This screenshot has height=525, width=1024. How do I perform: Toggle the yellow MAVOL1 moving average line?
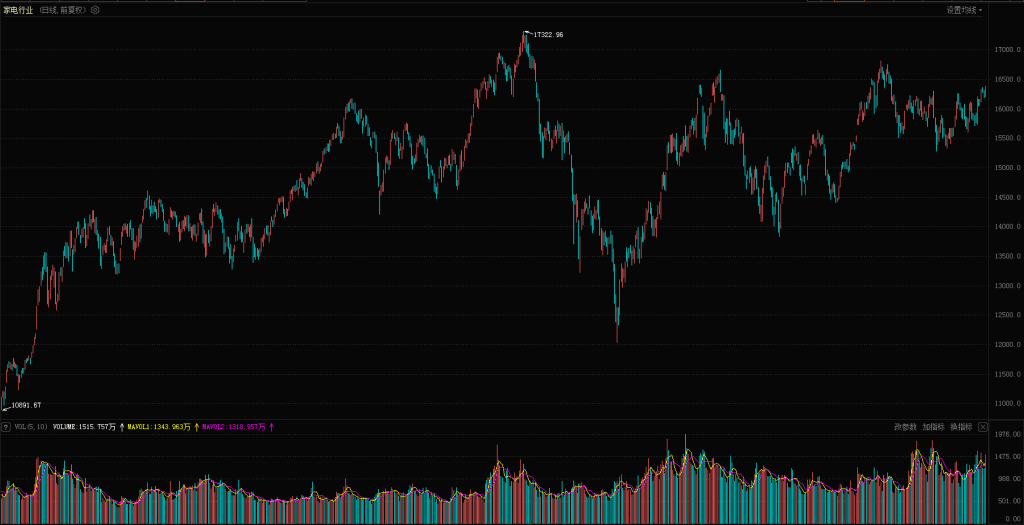point(160,427)
